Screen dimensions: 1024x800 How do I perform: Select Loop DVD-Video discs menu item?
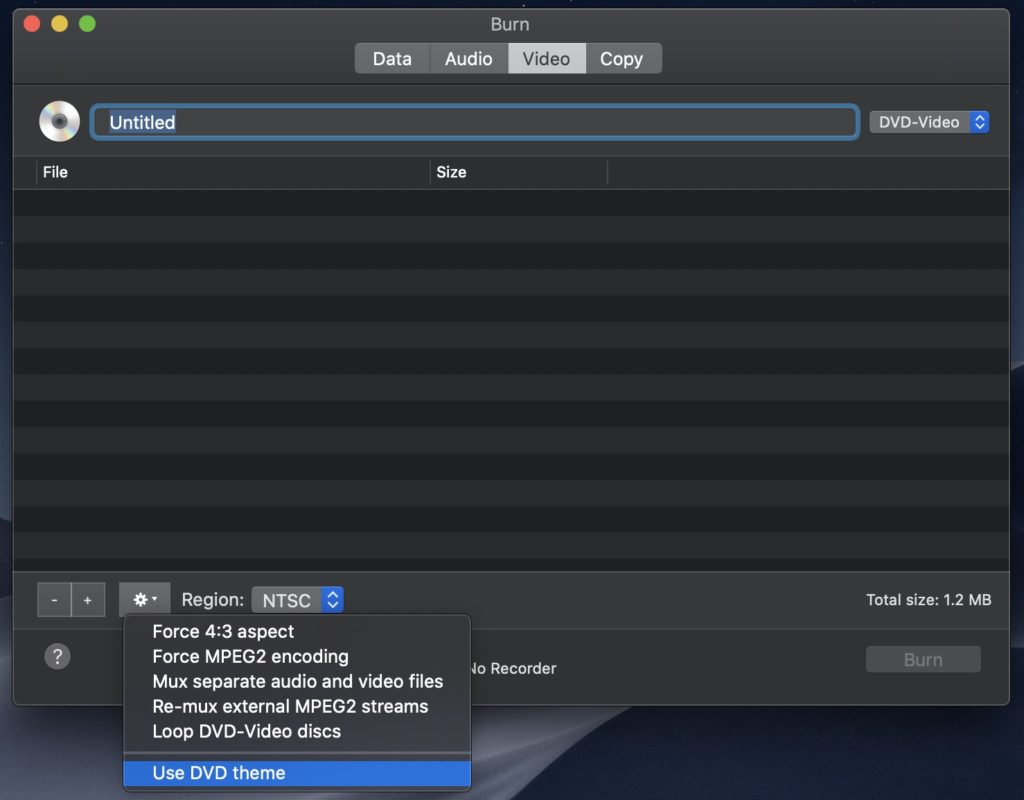tap(246, 732)
